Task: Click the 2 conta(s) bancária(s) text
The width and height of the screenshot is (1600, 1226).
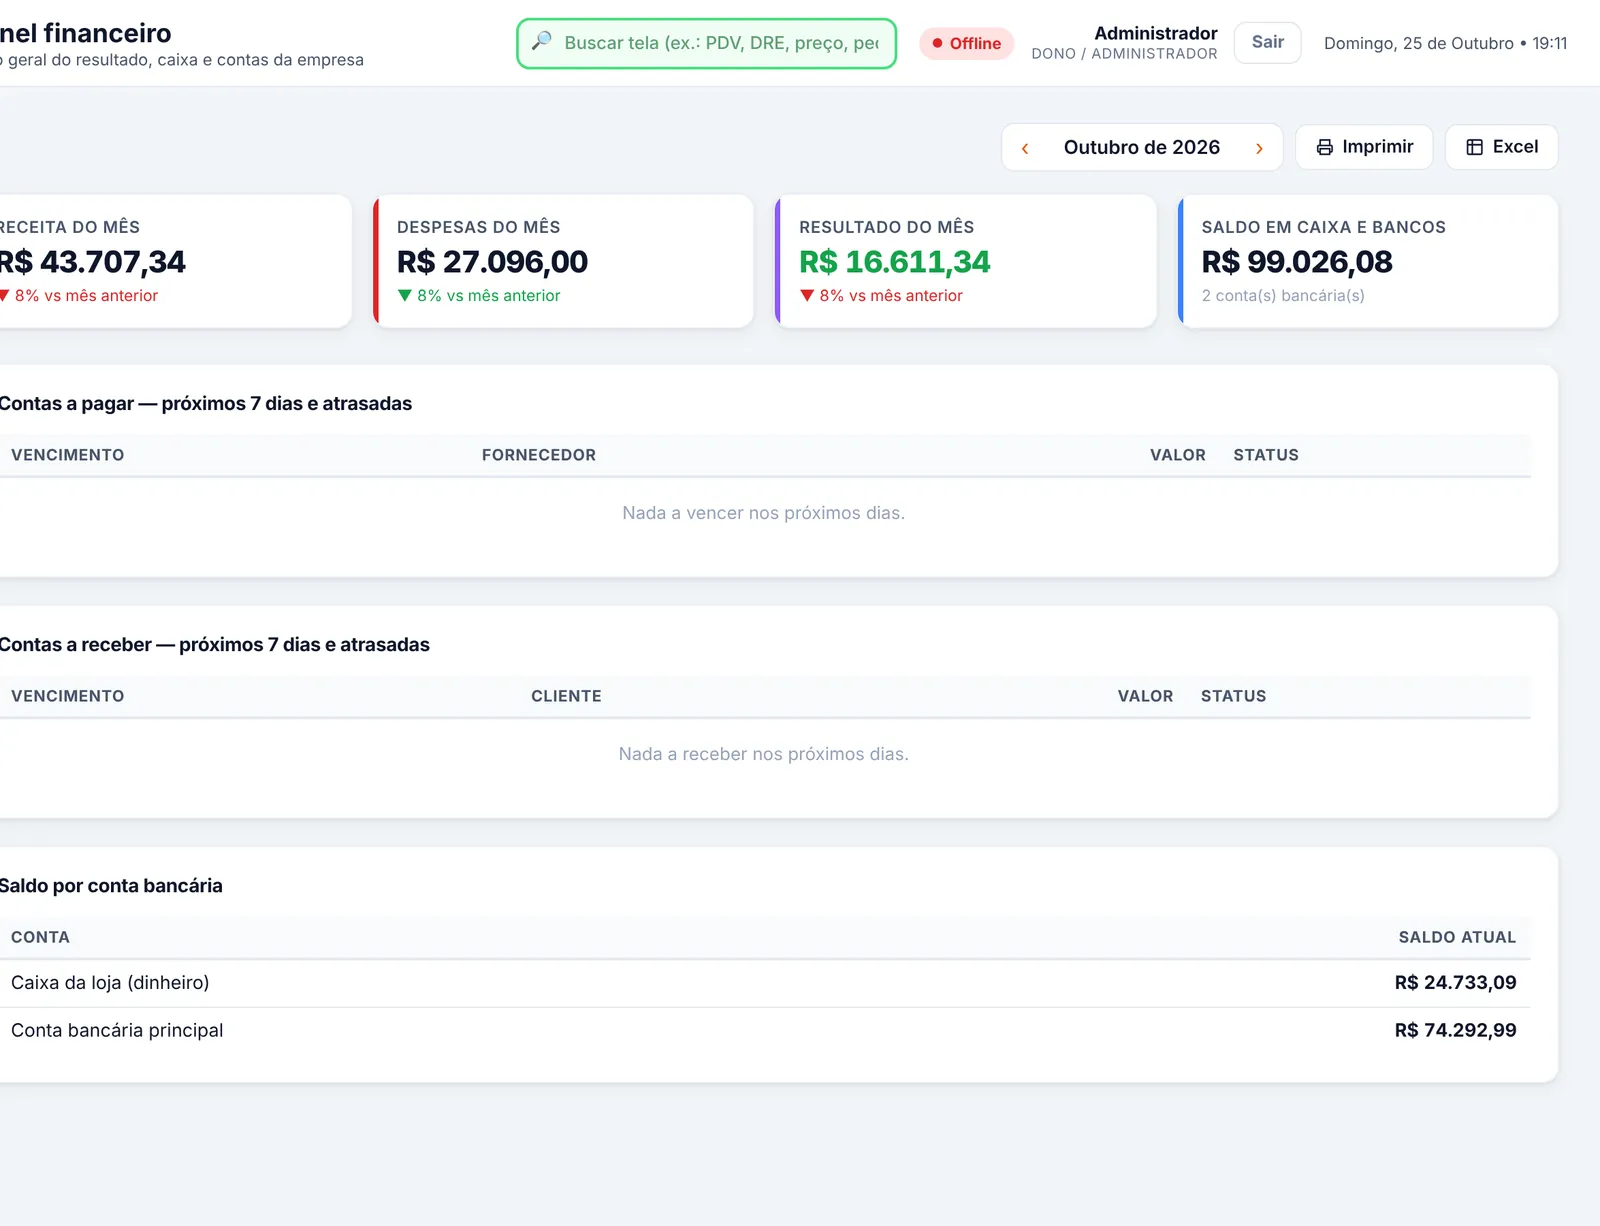Action: (1283, 295)
